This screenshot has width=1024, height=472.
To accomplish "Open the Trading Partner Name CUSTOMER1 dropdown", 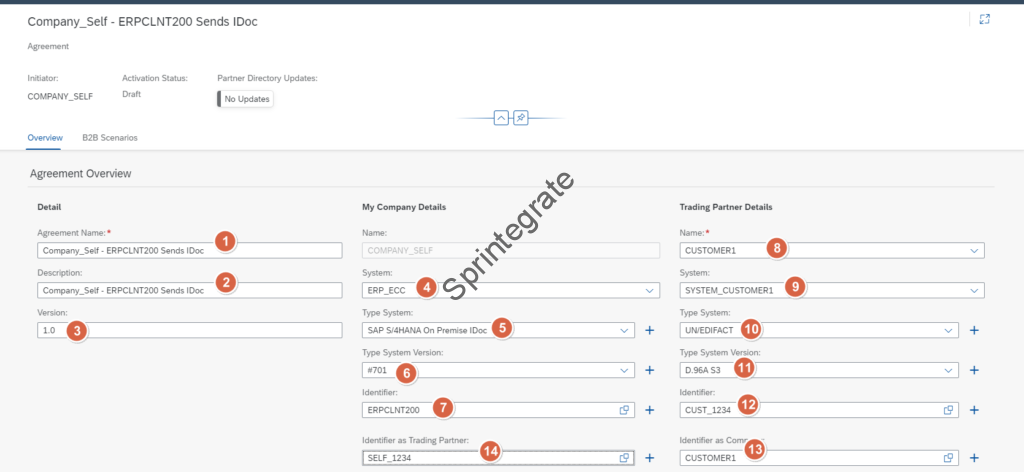I will [973, 251].
